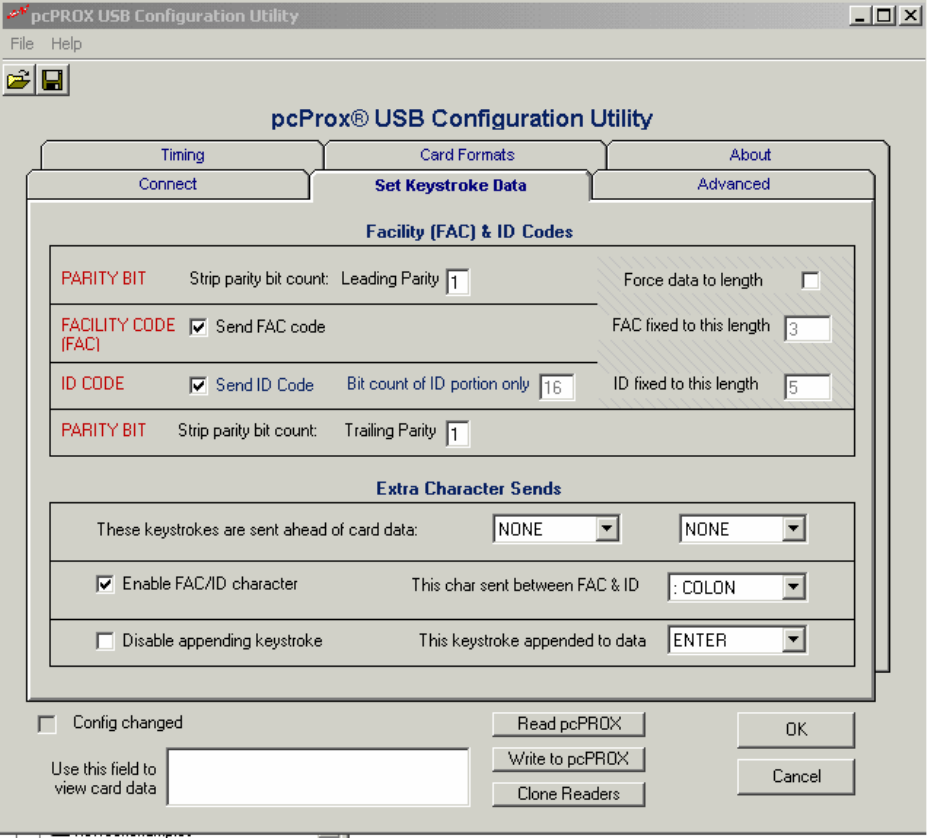Click the 'Facility (FAC) & ID Codes' heading
927x838 pixels.
click(x=469, y=232)
